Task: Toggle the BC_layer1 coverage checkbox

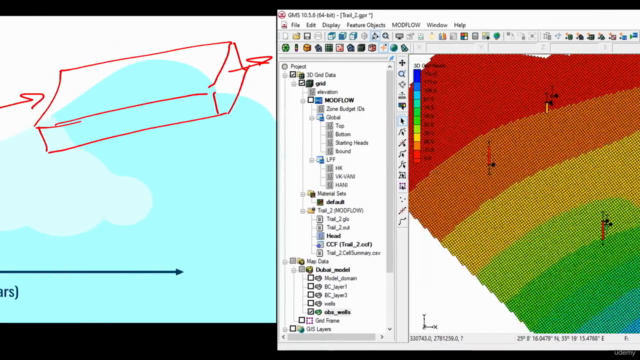Action: 311,287
